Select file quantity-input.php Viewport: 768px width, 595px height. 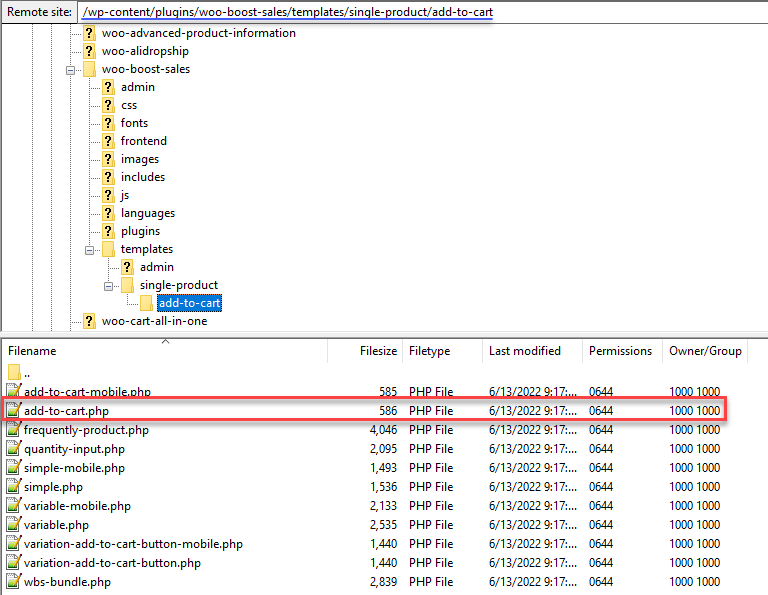tap(74, 449)
